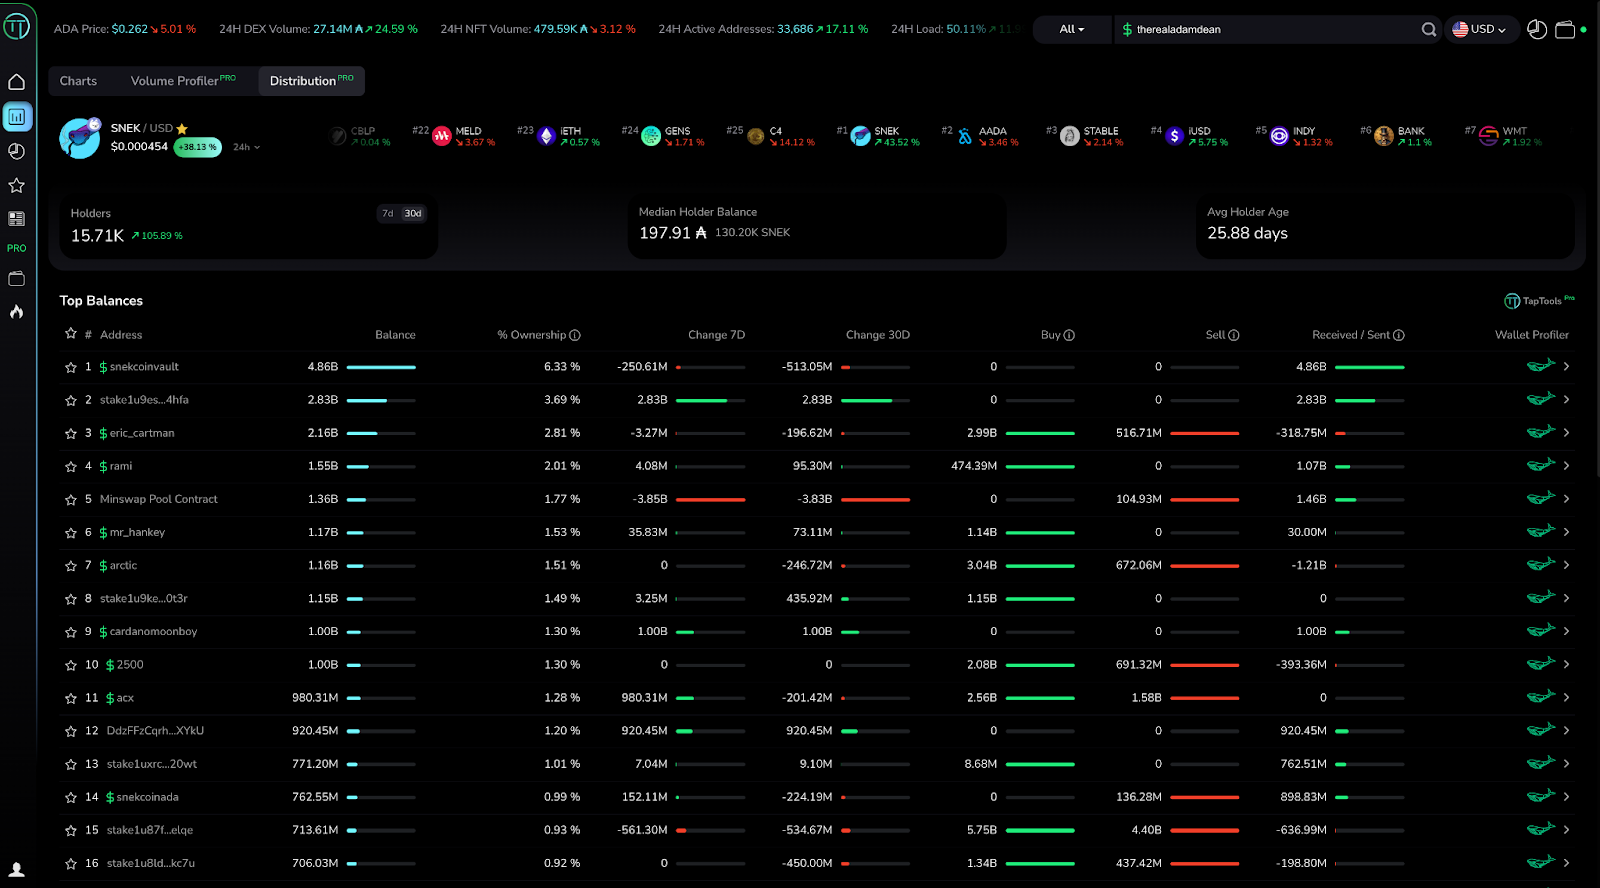Click the eric_cartman Buy bar
The width and height of the screenshot is (1600, 888).
pos(1040,433)
